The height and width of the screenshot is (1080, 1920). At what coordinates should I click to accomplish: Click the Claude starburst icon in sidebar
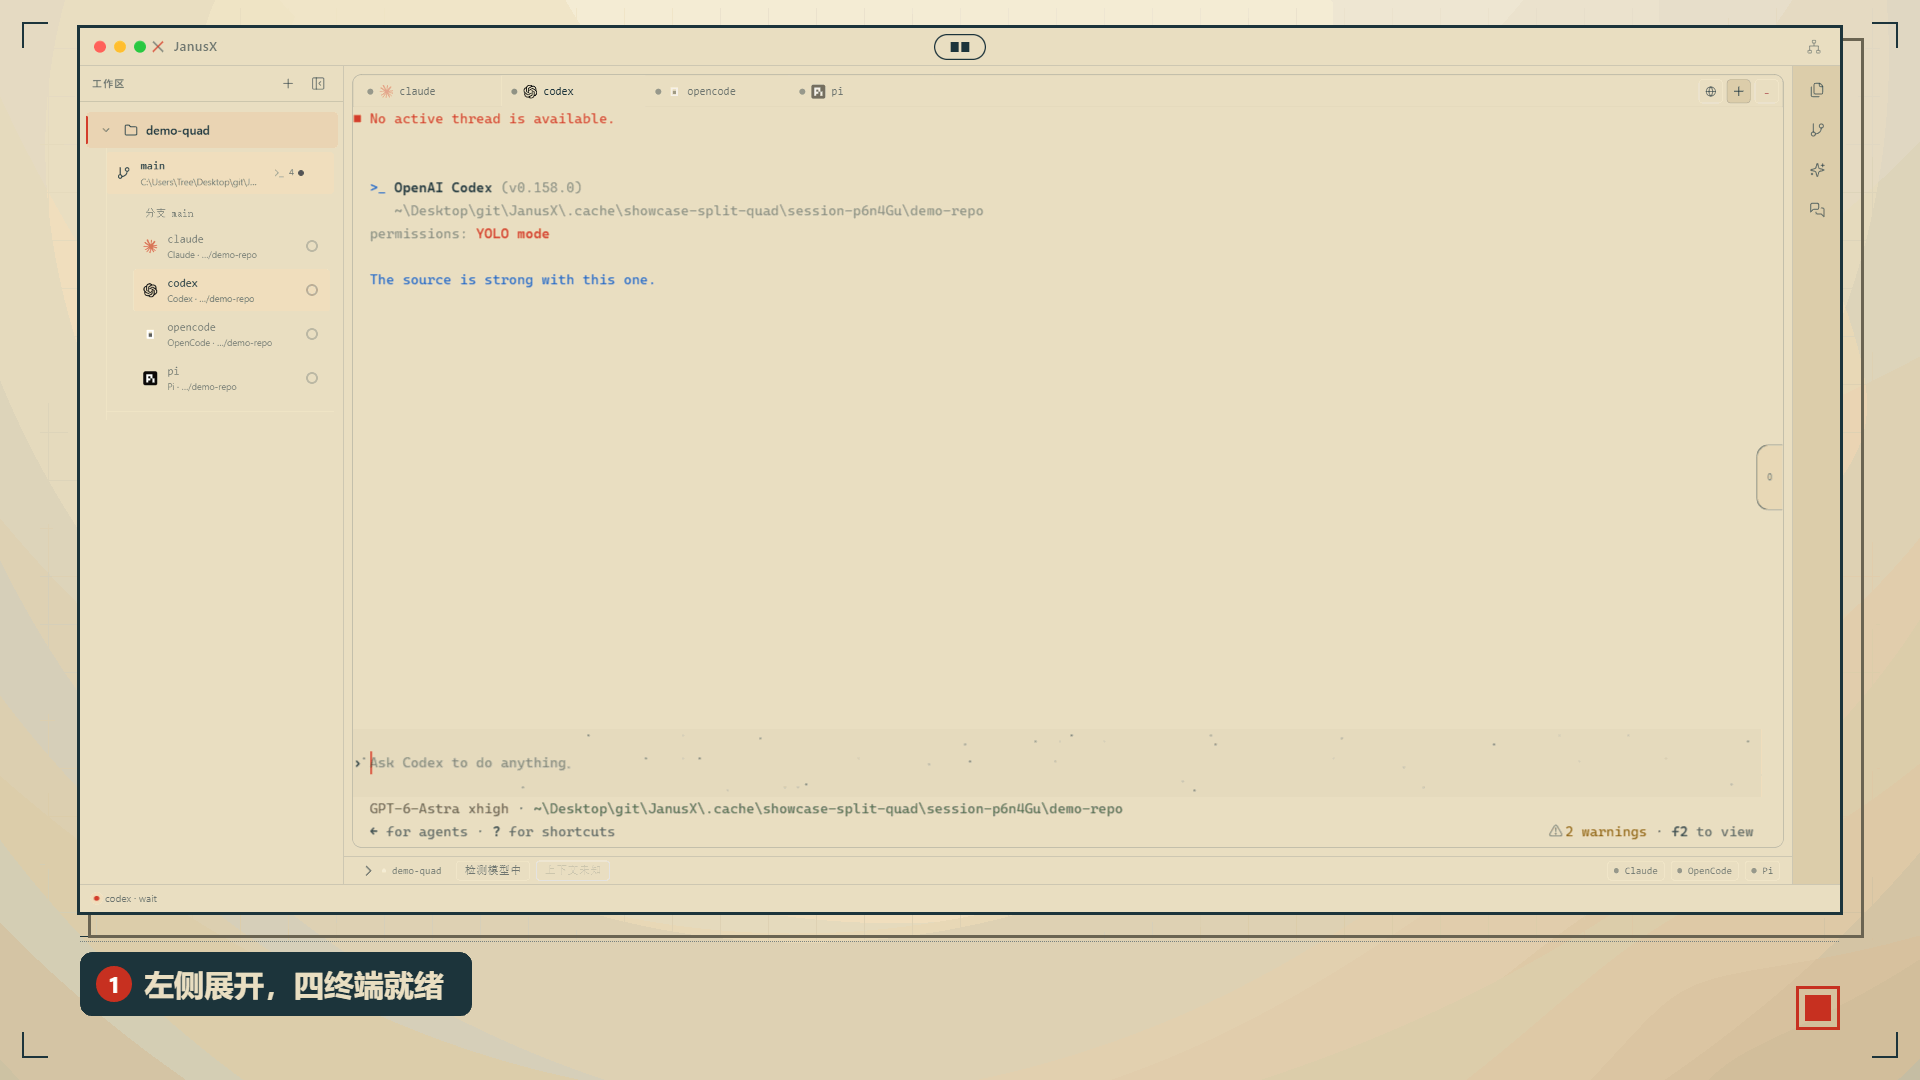click(150, 246)
